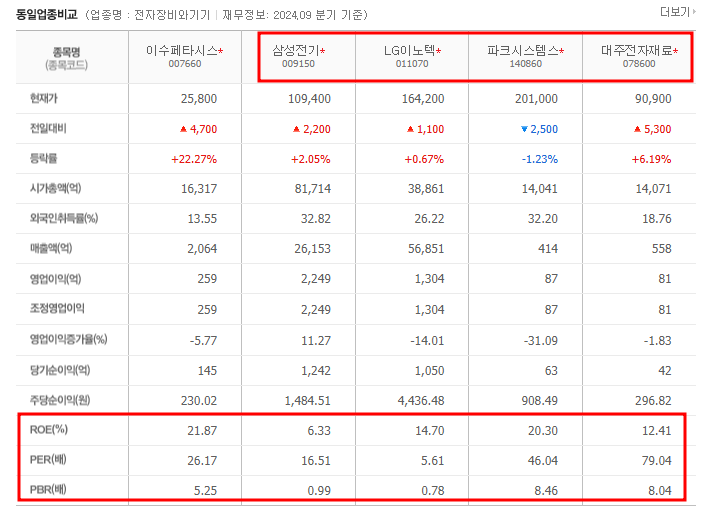Select the falling change value 2,500
Viewport: 701px width, 514px height.
tap(544, 129)
